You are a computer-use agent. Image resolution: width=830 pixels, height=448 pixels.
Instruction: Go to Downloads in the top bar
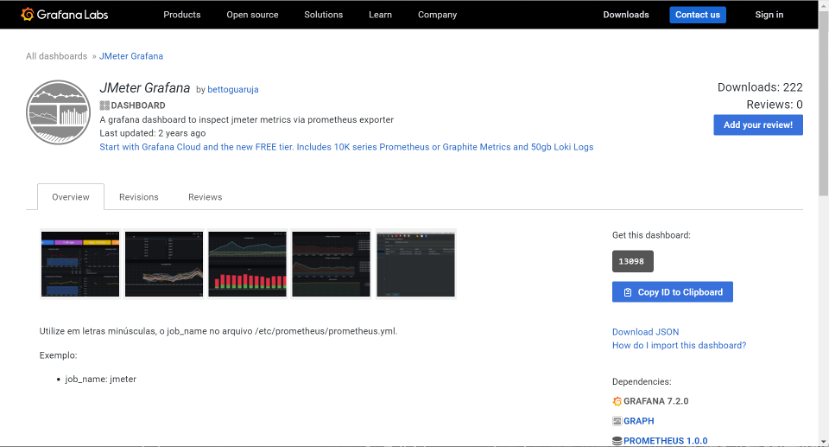click(x=626, y=15)
